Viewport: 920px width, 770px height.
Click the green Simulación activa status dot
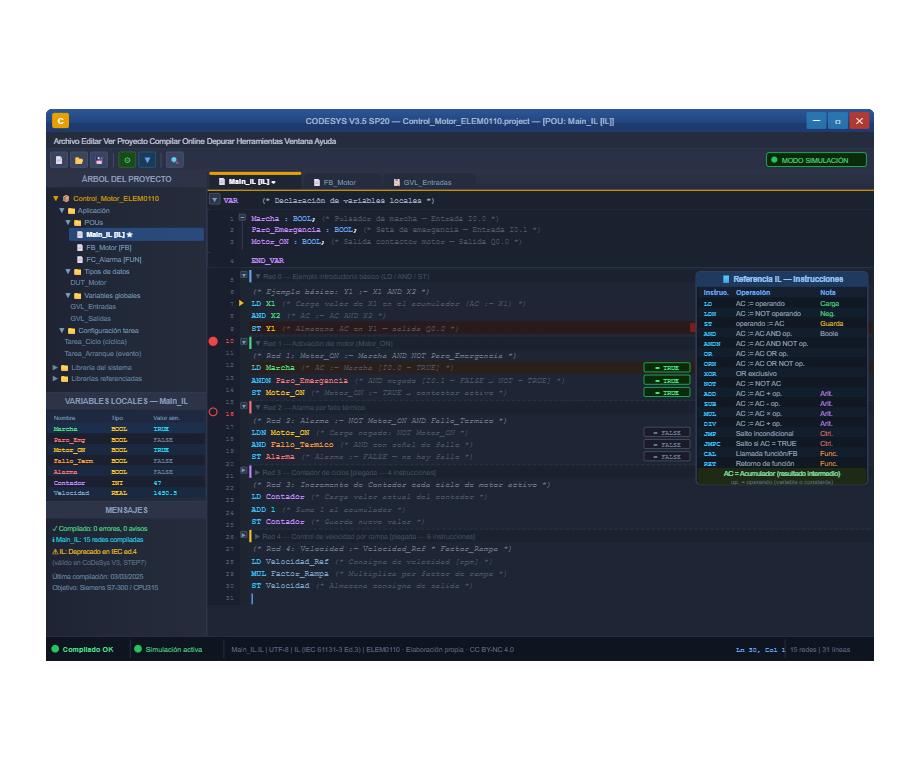click(x=138, y=649)
